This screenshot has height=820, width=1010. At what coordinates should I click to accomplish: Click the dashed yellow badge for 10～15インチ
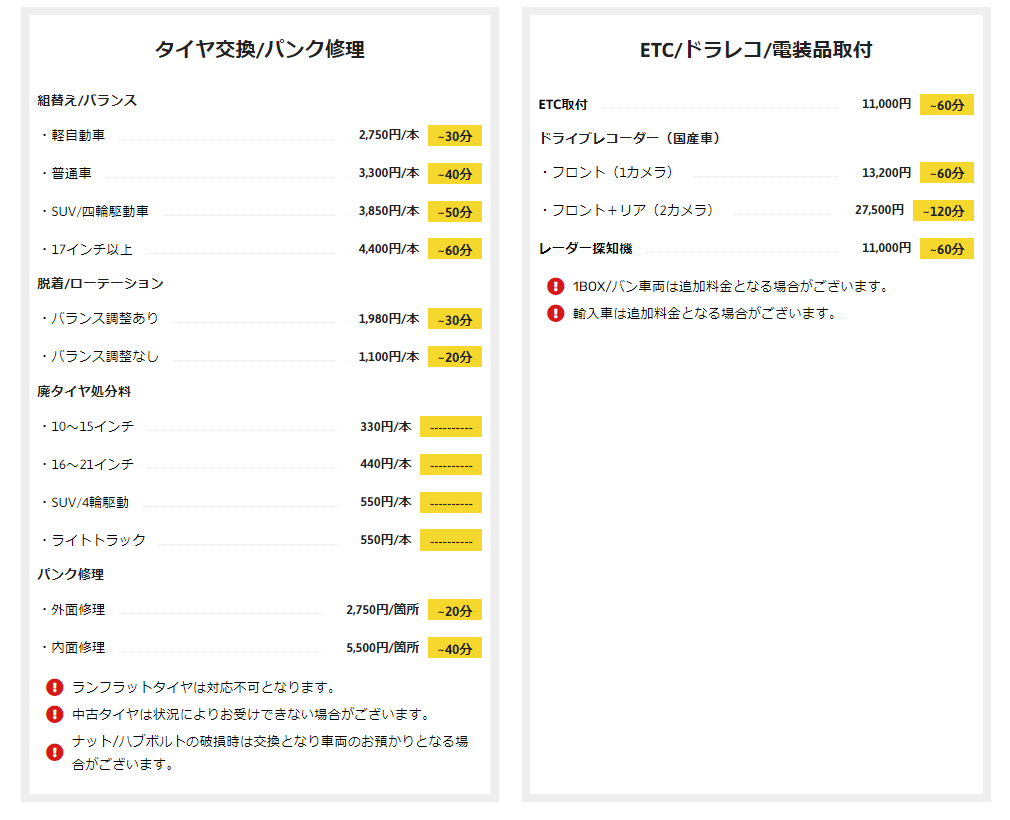click(451, 427)
